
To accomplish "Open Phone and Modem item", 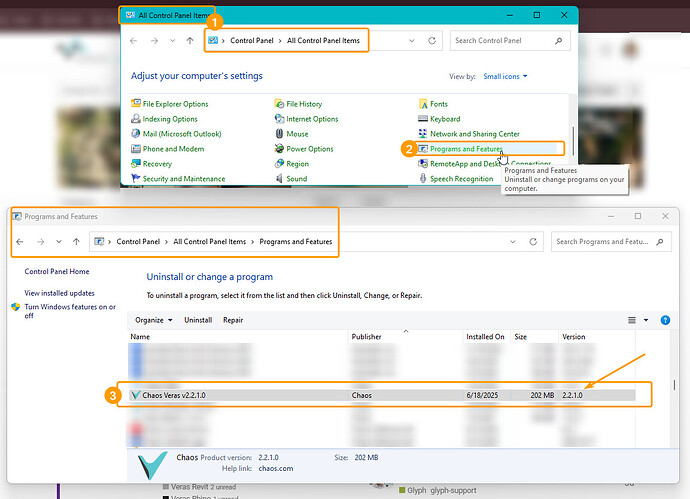I will [168, 149].
